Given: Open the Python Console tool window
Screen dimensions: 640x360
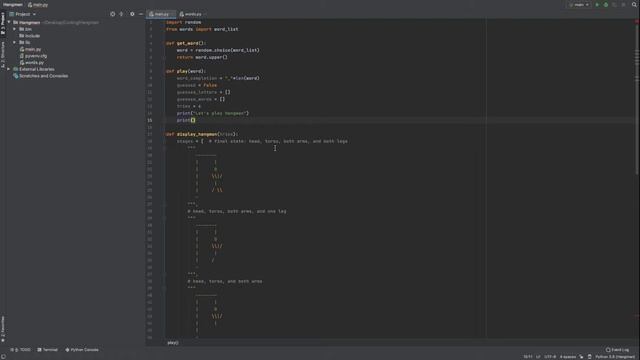Looking at the screenshot, I should (82, 350).
